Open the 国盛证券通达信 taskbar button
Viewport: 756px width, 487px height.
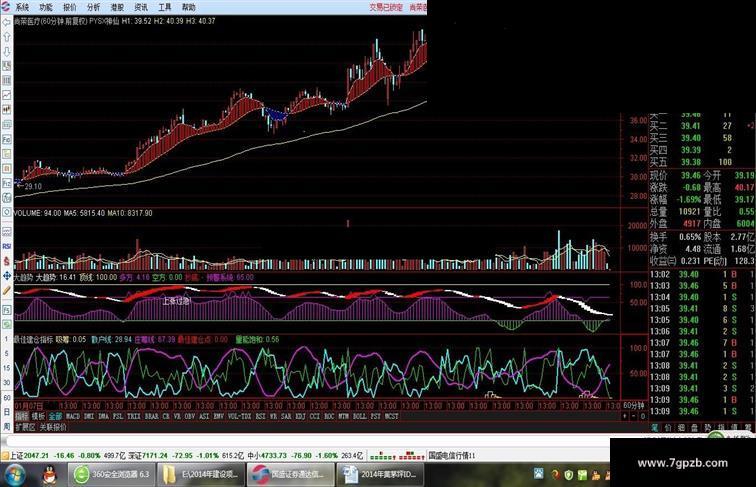tap(291, 474)
